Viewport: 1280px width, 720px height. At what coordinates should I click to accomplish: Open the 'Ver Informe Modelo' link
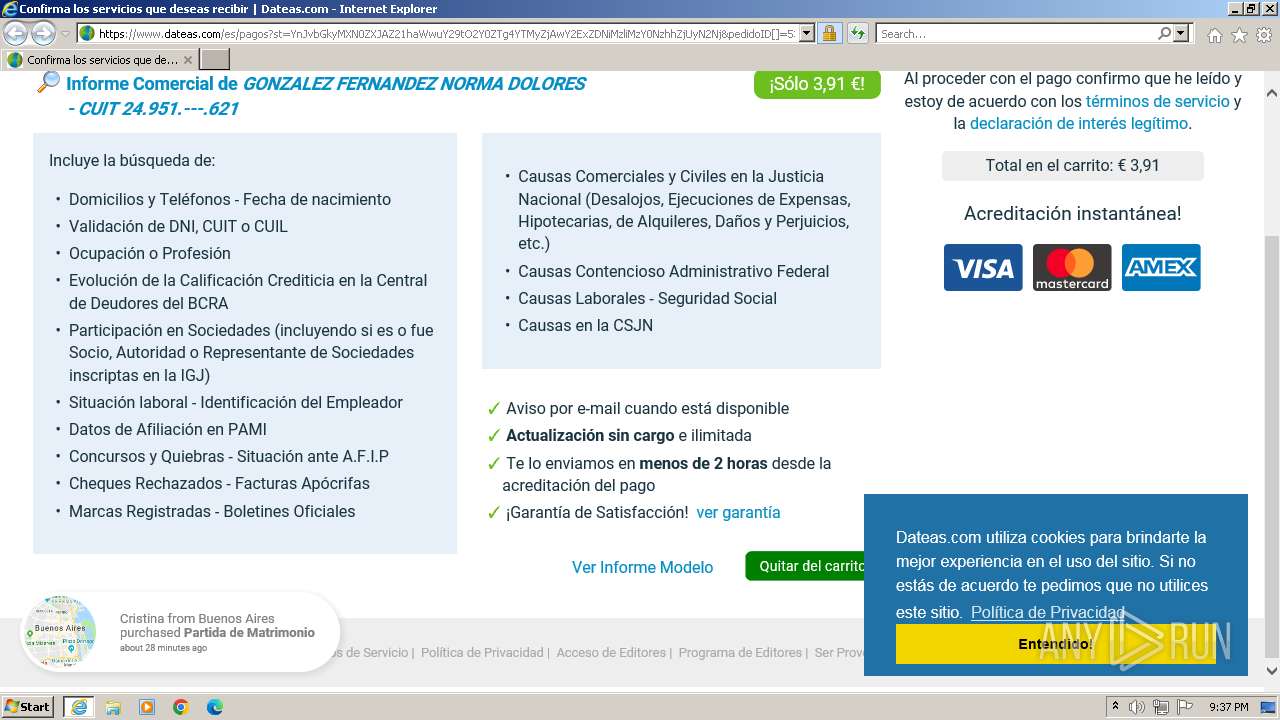(x=642, y=567)
